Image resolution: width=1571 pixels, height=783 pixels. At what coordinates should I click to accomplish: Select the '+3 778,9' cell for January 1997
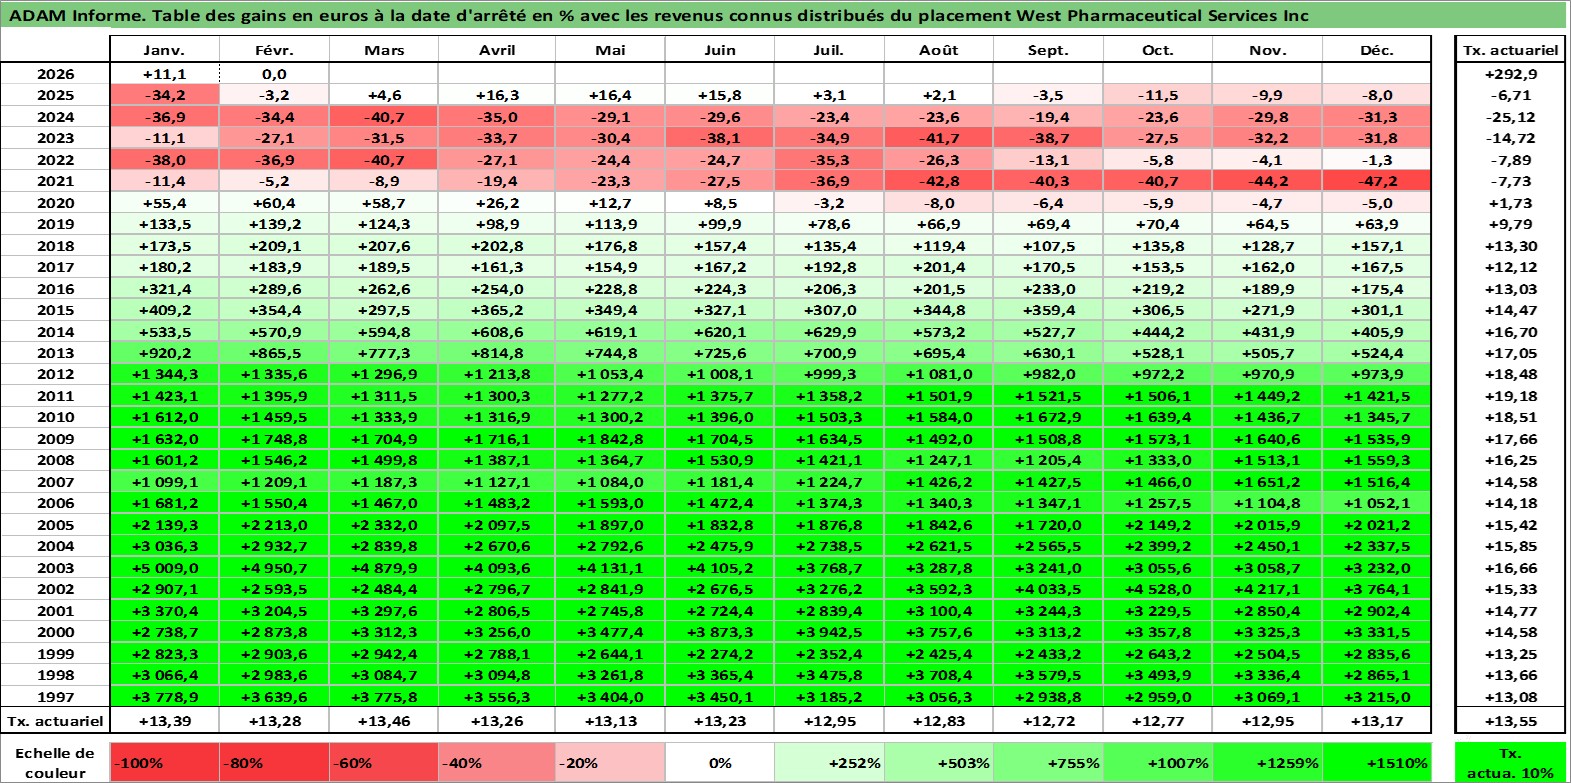click(164, 697)
